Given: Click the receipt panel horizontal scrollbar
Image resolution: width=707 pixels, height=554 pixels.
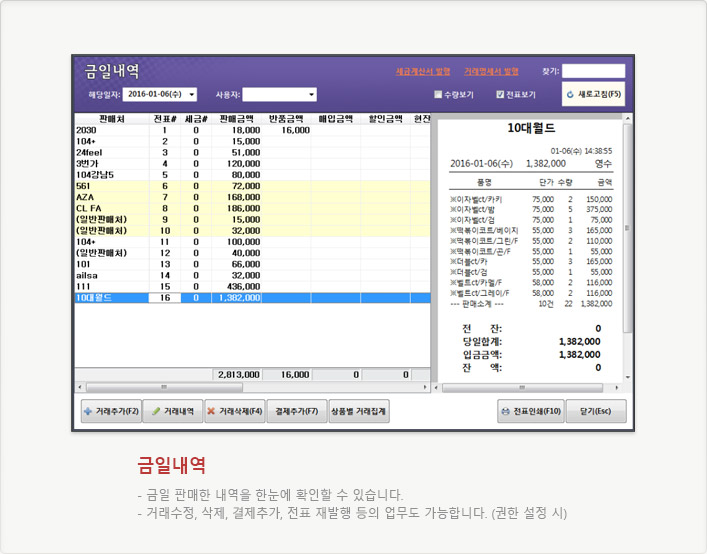Looking at the screenshot, I should pyautogui.click(x=522, y=388).
